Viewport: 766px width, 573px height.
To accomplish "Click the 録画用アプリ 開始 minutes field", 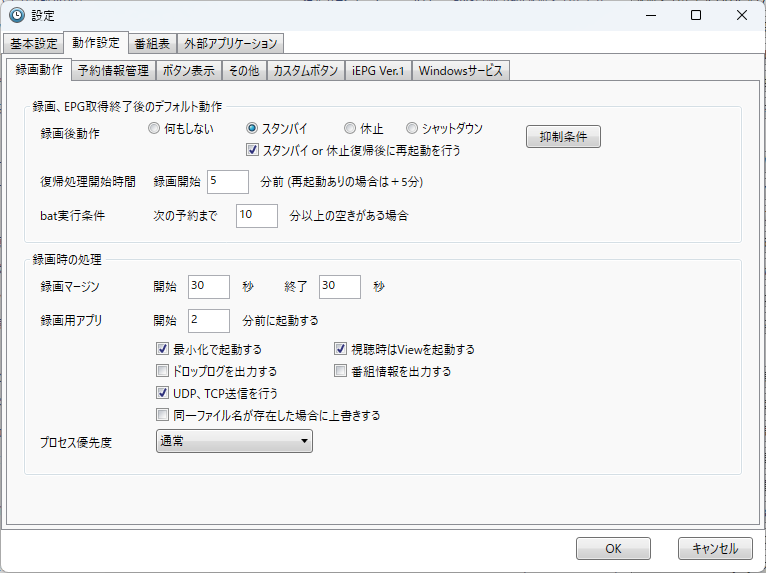I will click(x=209, y=321).
